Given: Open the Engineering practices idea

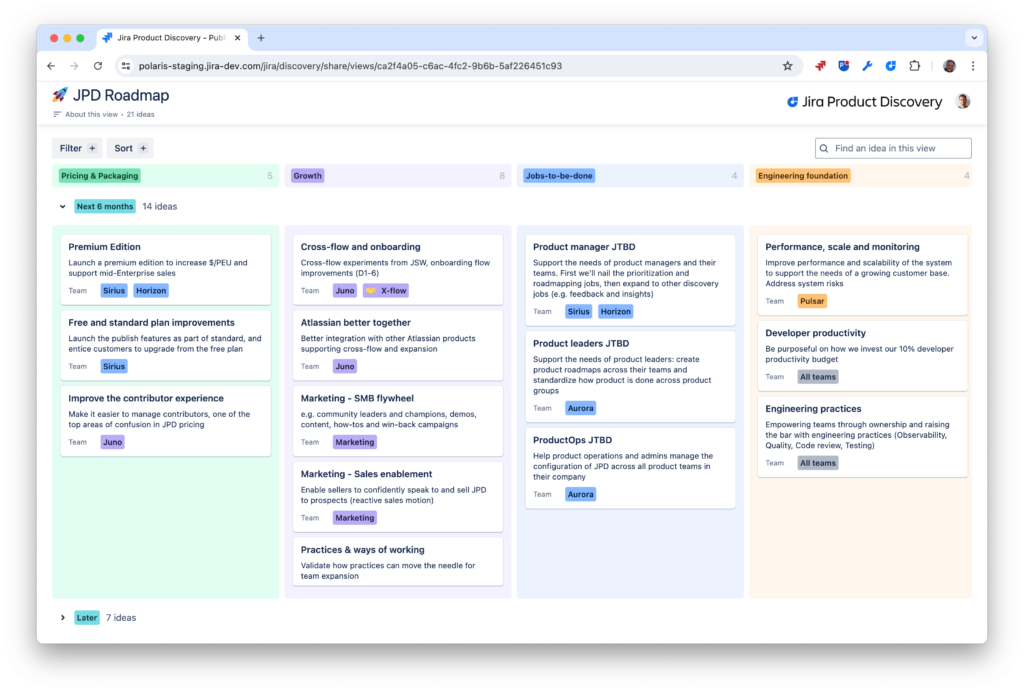Looking at the screenshot, I should 863,437.
